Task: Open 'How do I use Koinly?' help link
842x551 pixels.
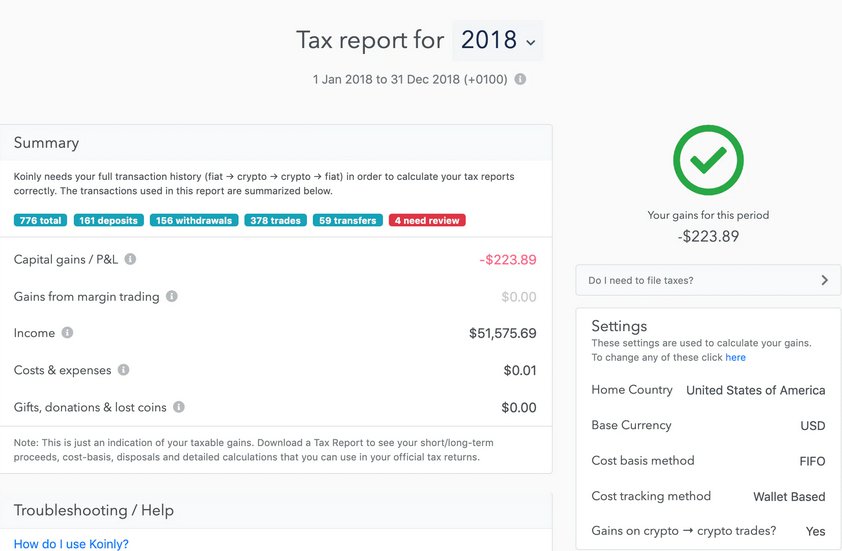Action: tap(71, 543)
